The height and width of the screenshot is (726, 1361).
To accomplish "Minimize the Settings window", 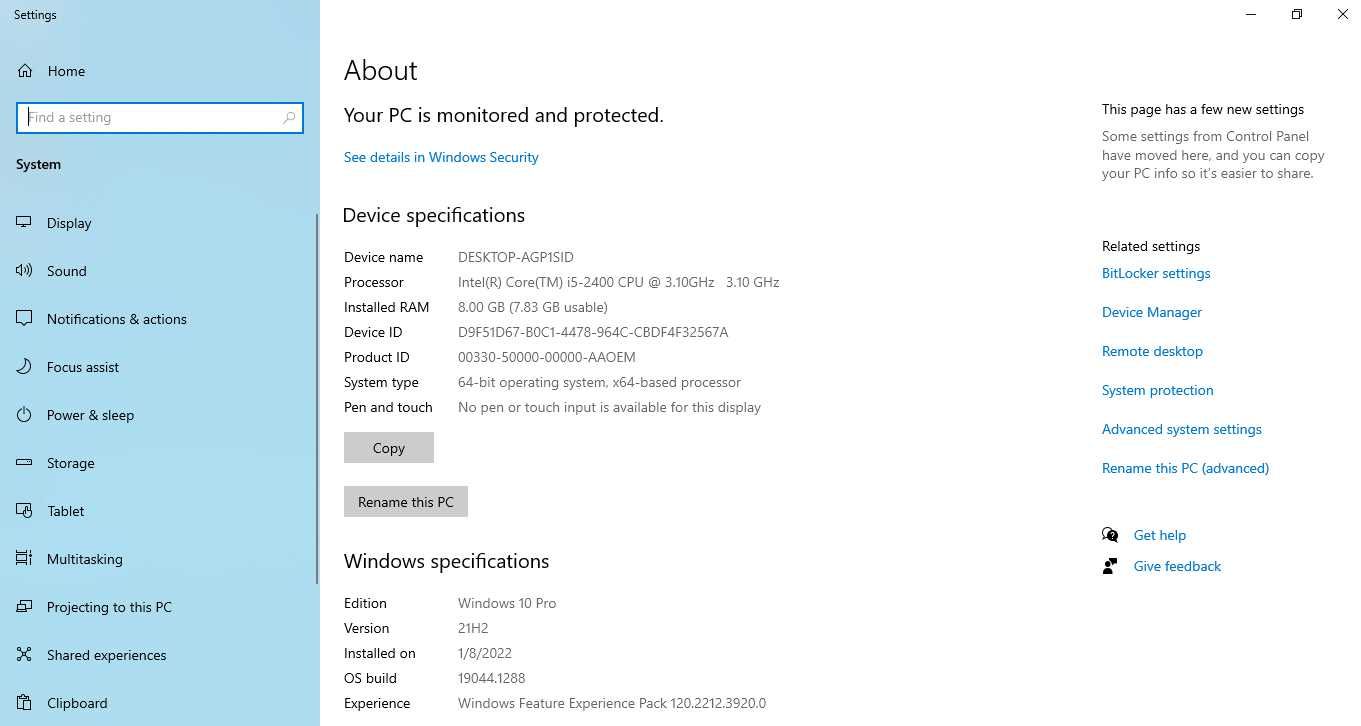I will [1251, 15].
